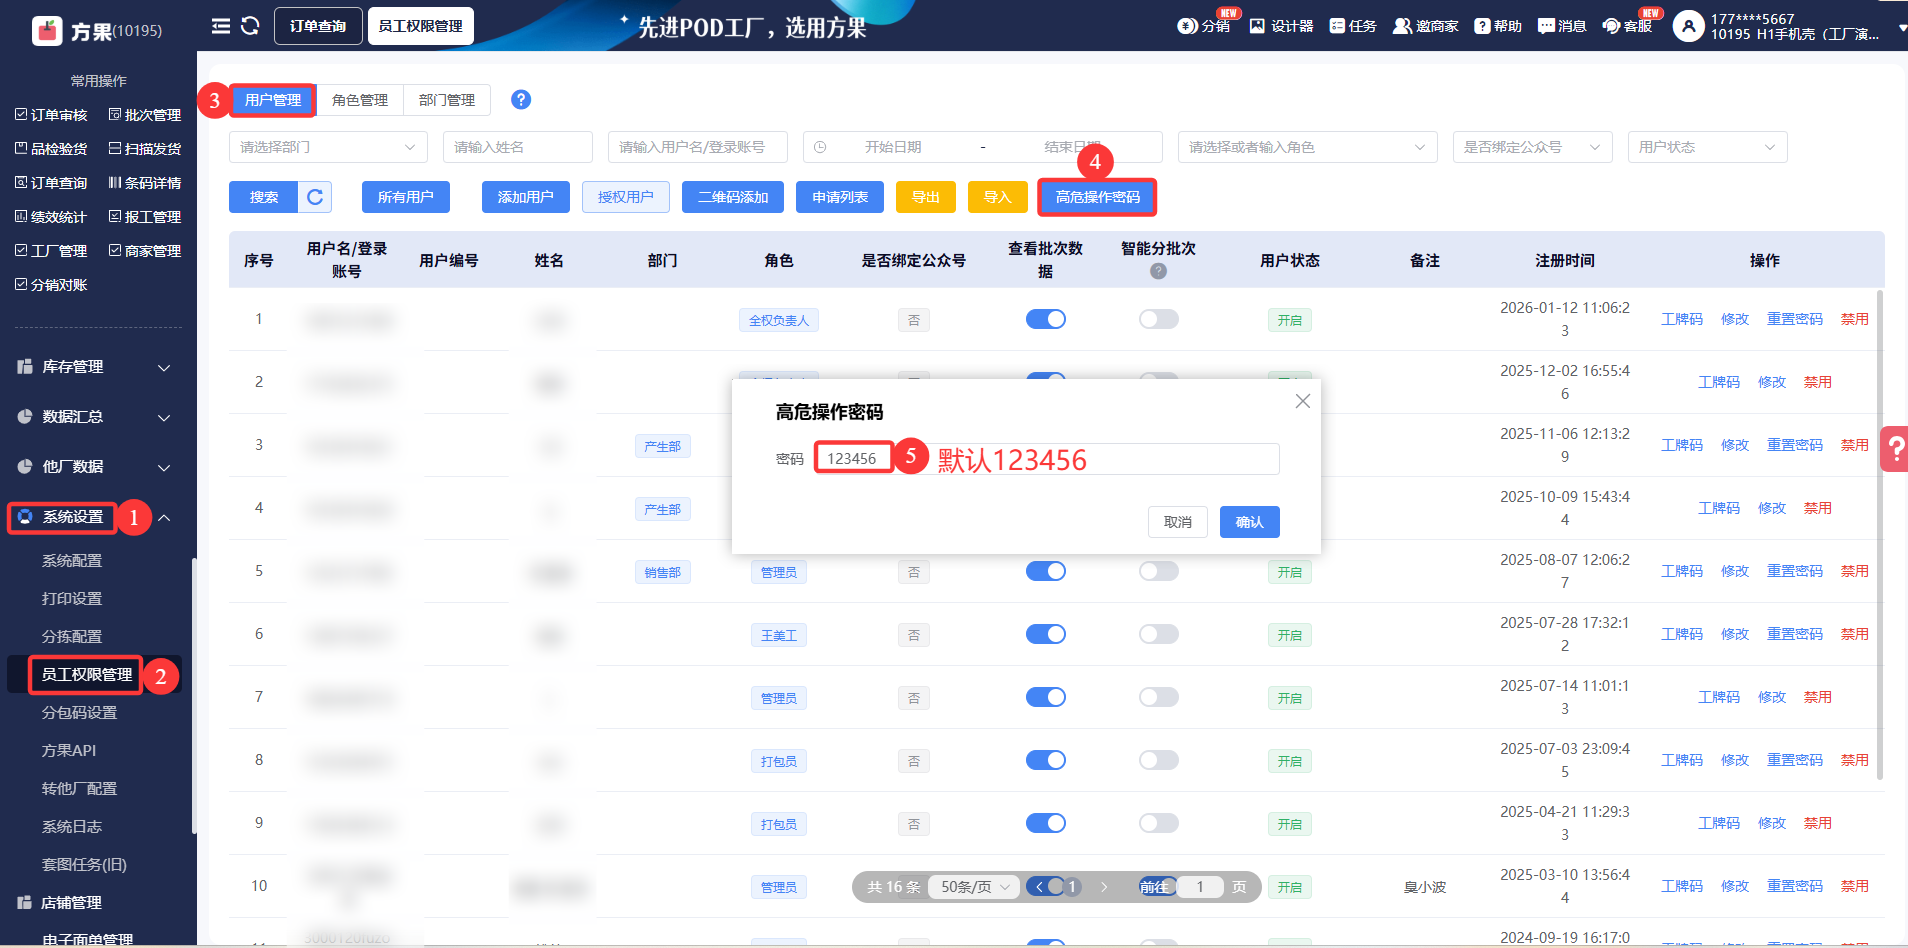Open 商家管理 shortcut in sidebar
Image resolution: width=1908 pixels, height=948 pixels.
145,251
